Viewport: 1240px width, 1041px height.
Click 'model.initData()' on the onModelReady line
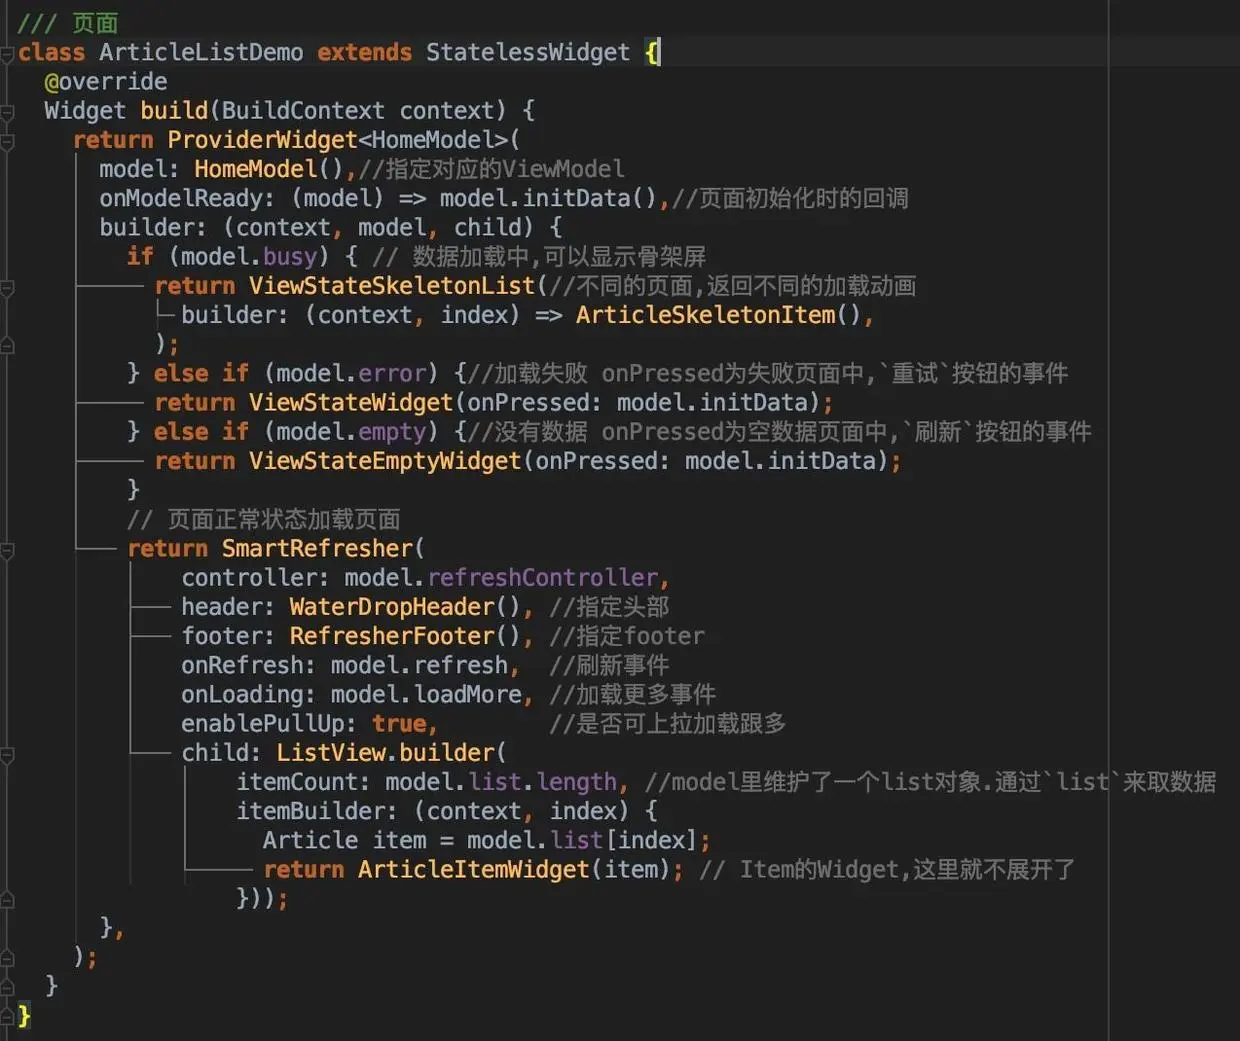coord(548,198)
